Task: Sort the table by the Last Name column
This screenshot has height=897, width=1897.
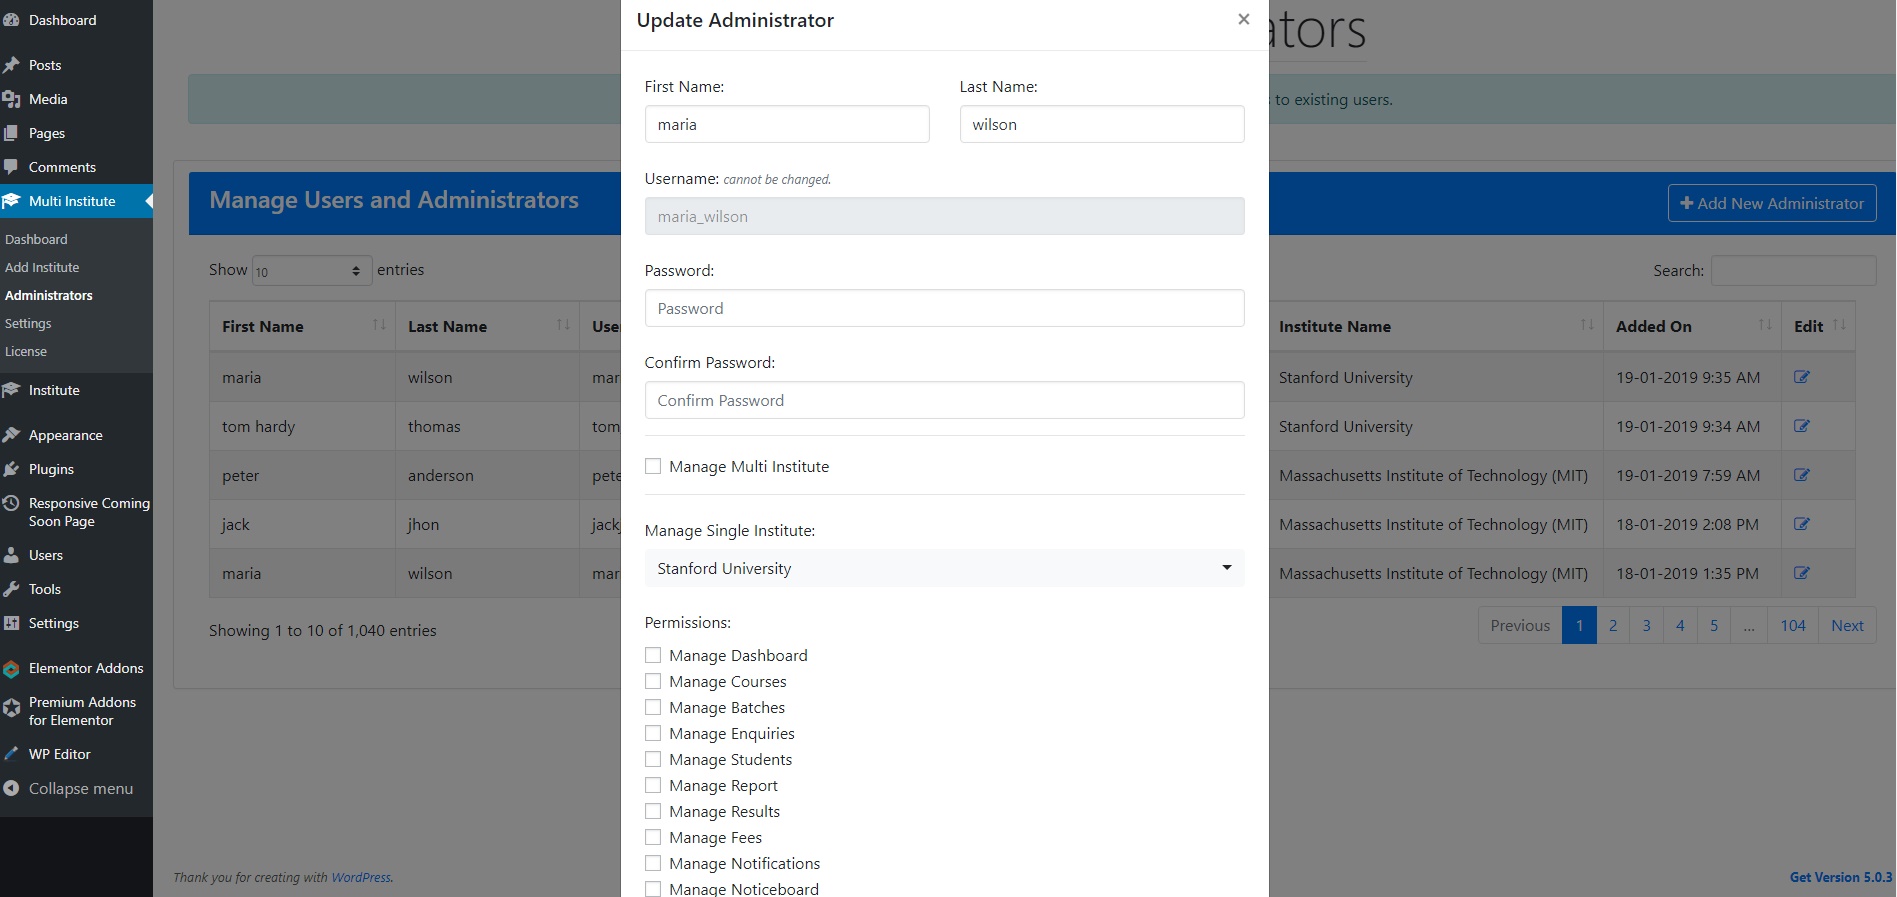Action: [x=487, y=326]
